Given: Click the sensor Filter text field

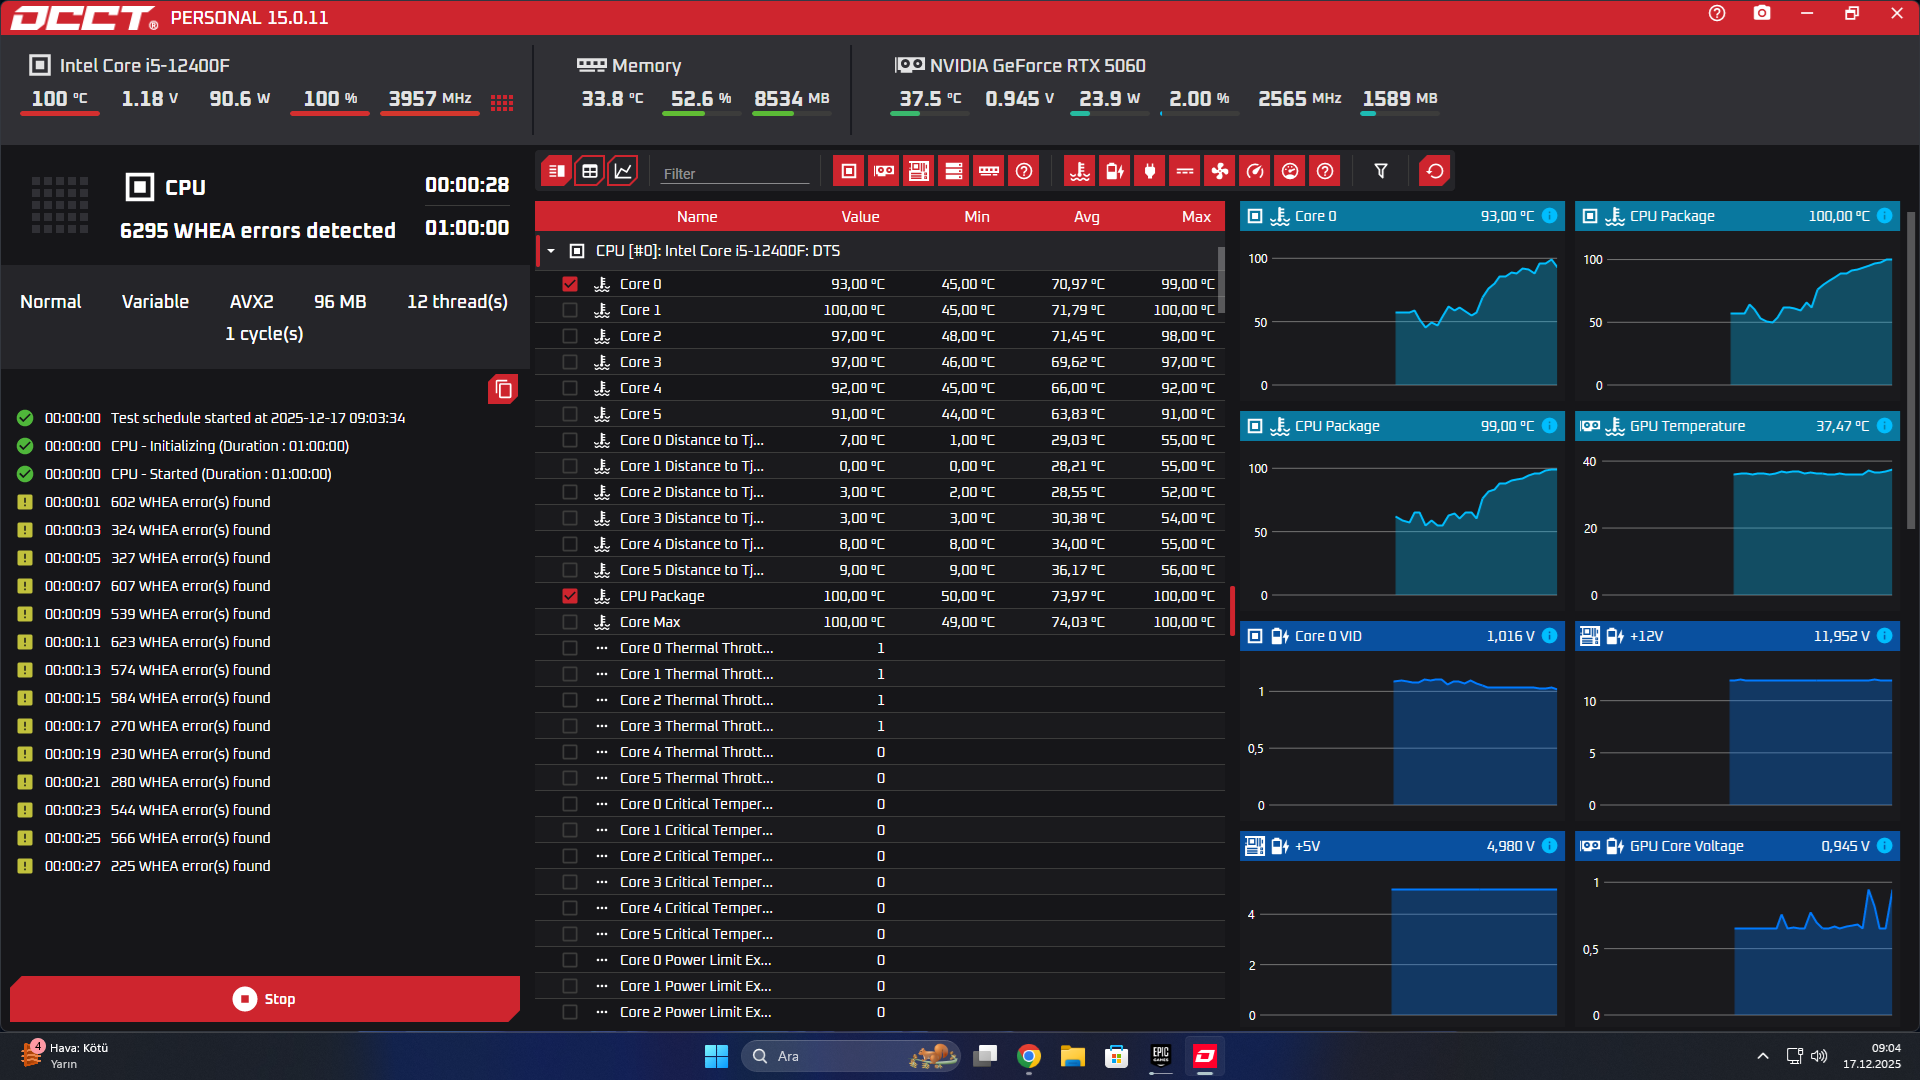Looking at the screenshot, I should tap(734, 173).
